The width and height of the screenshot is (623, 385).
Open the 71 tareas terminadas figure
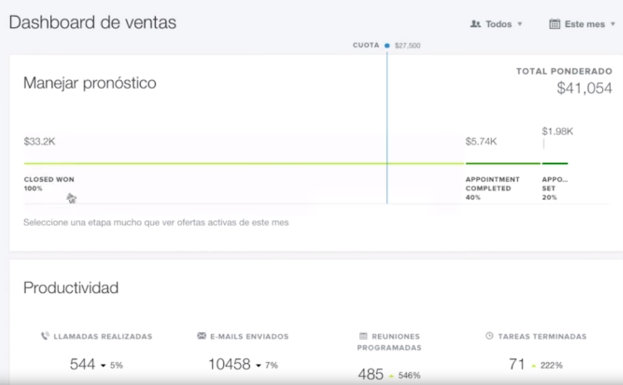tap(517, 364)
